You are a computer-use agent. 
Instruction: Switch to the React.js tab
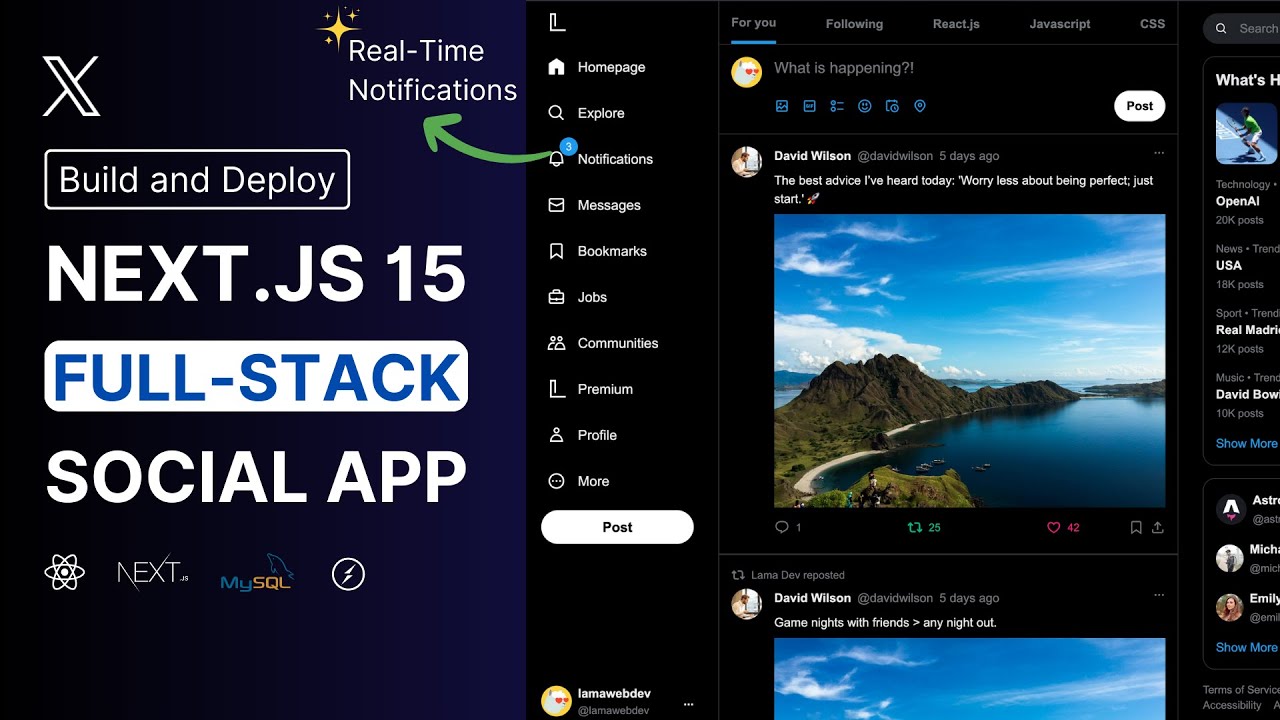956,24
